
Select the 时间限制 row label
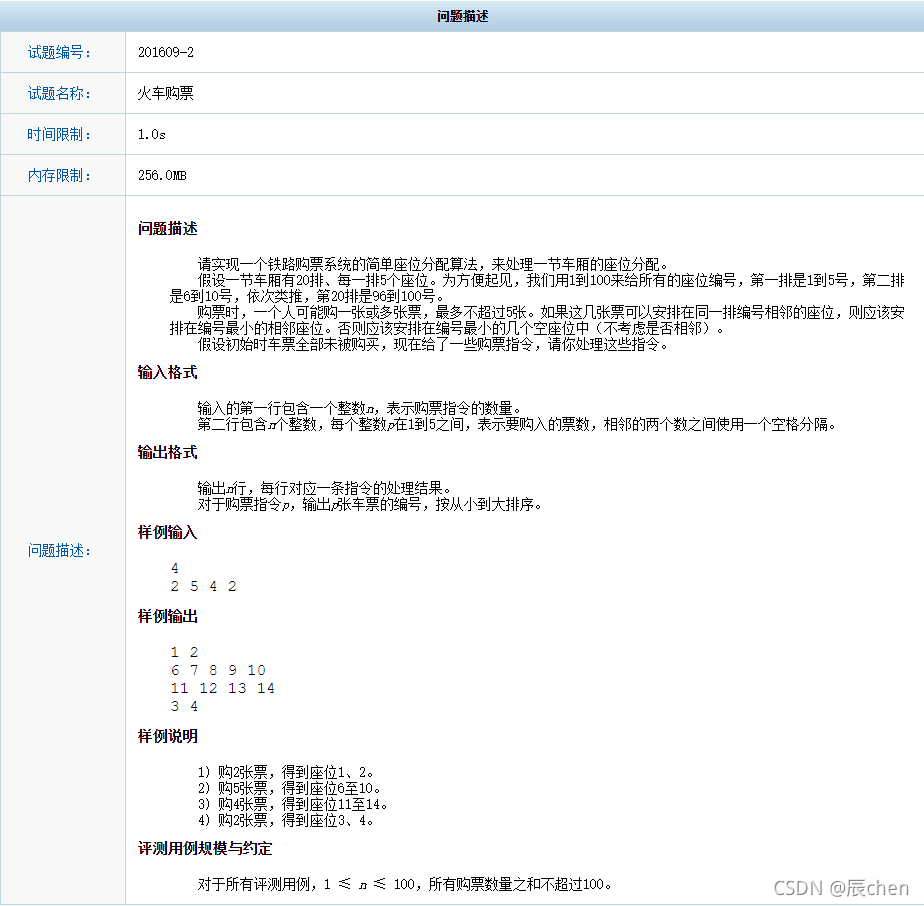pos(61,134)
